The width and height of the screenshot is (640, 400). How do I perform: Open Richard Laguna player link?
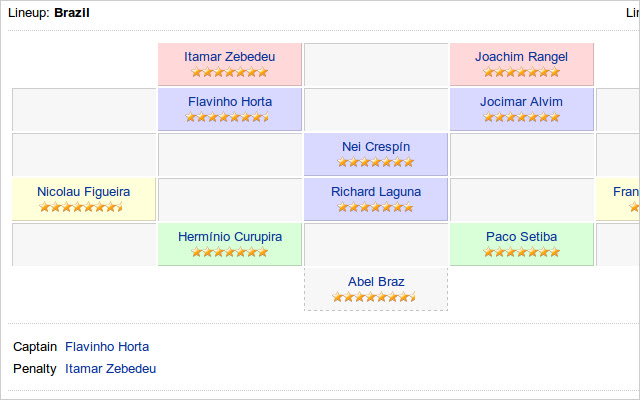375,192
